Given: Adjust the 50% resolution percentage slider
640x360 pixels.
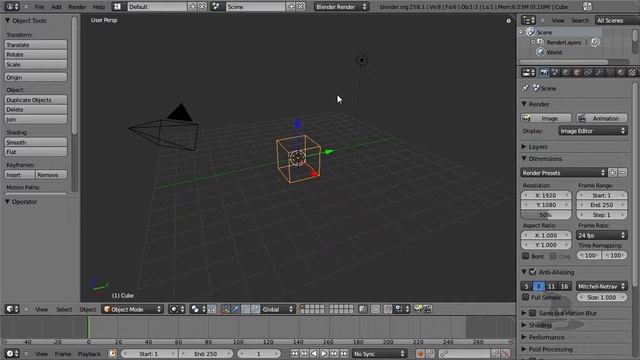Looking at the screenshot, I should [546, 215].
